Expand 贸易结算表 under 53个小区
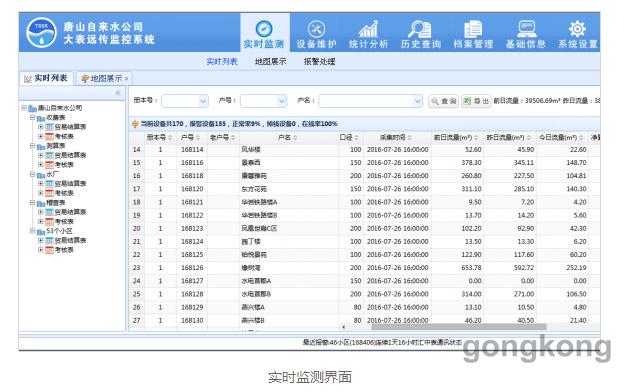The image size is (624, 392). 40,240
